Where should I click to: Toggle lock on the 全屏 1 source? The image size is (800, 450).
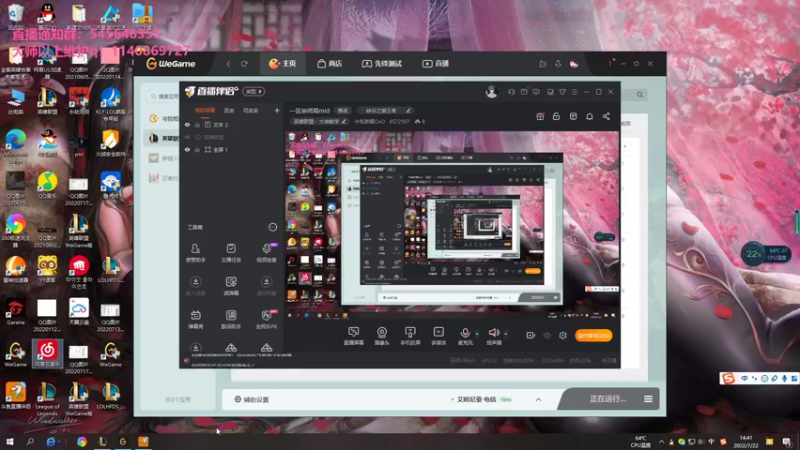point(197,149)
